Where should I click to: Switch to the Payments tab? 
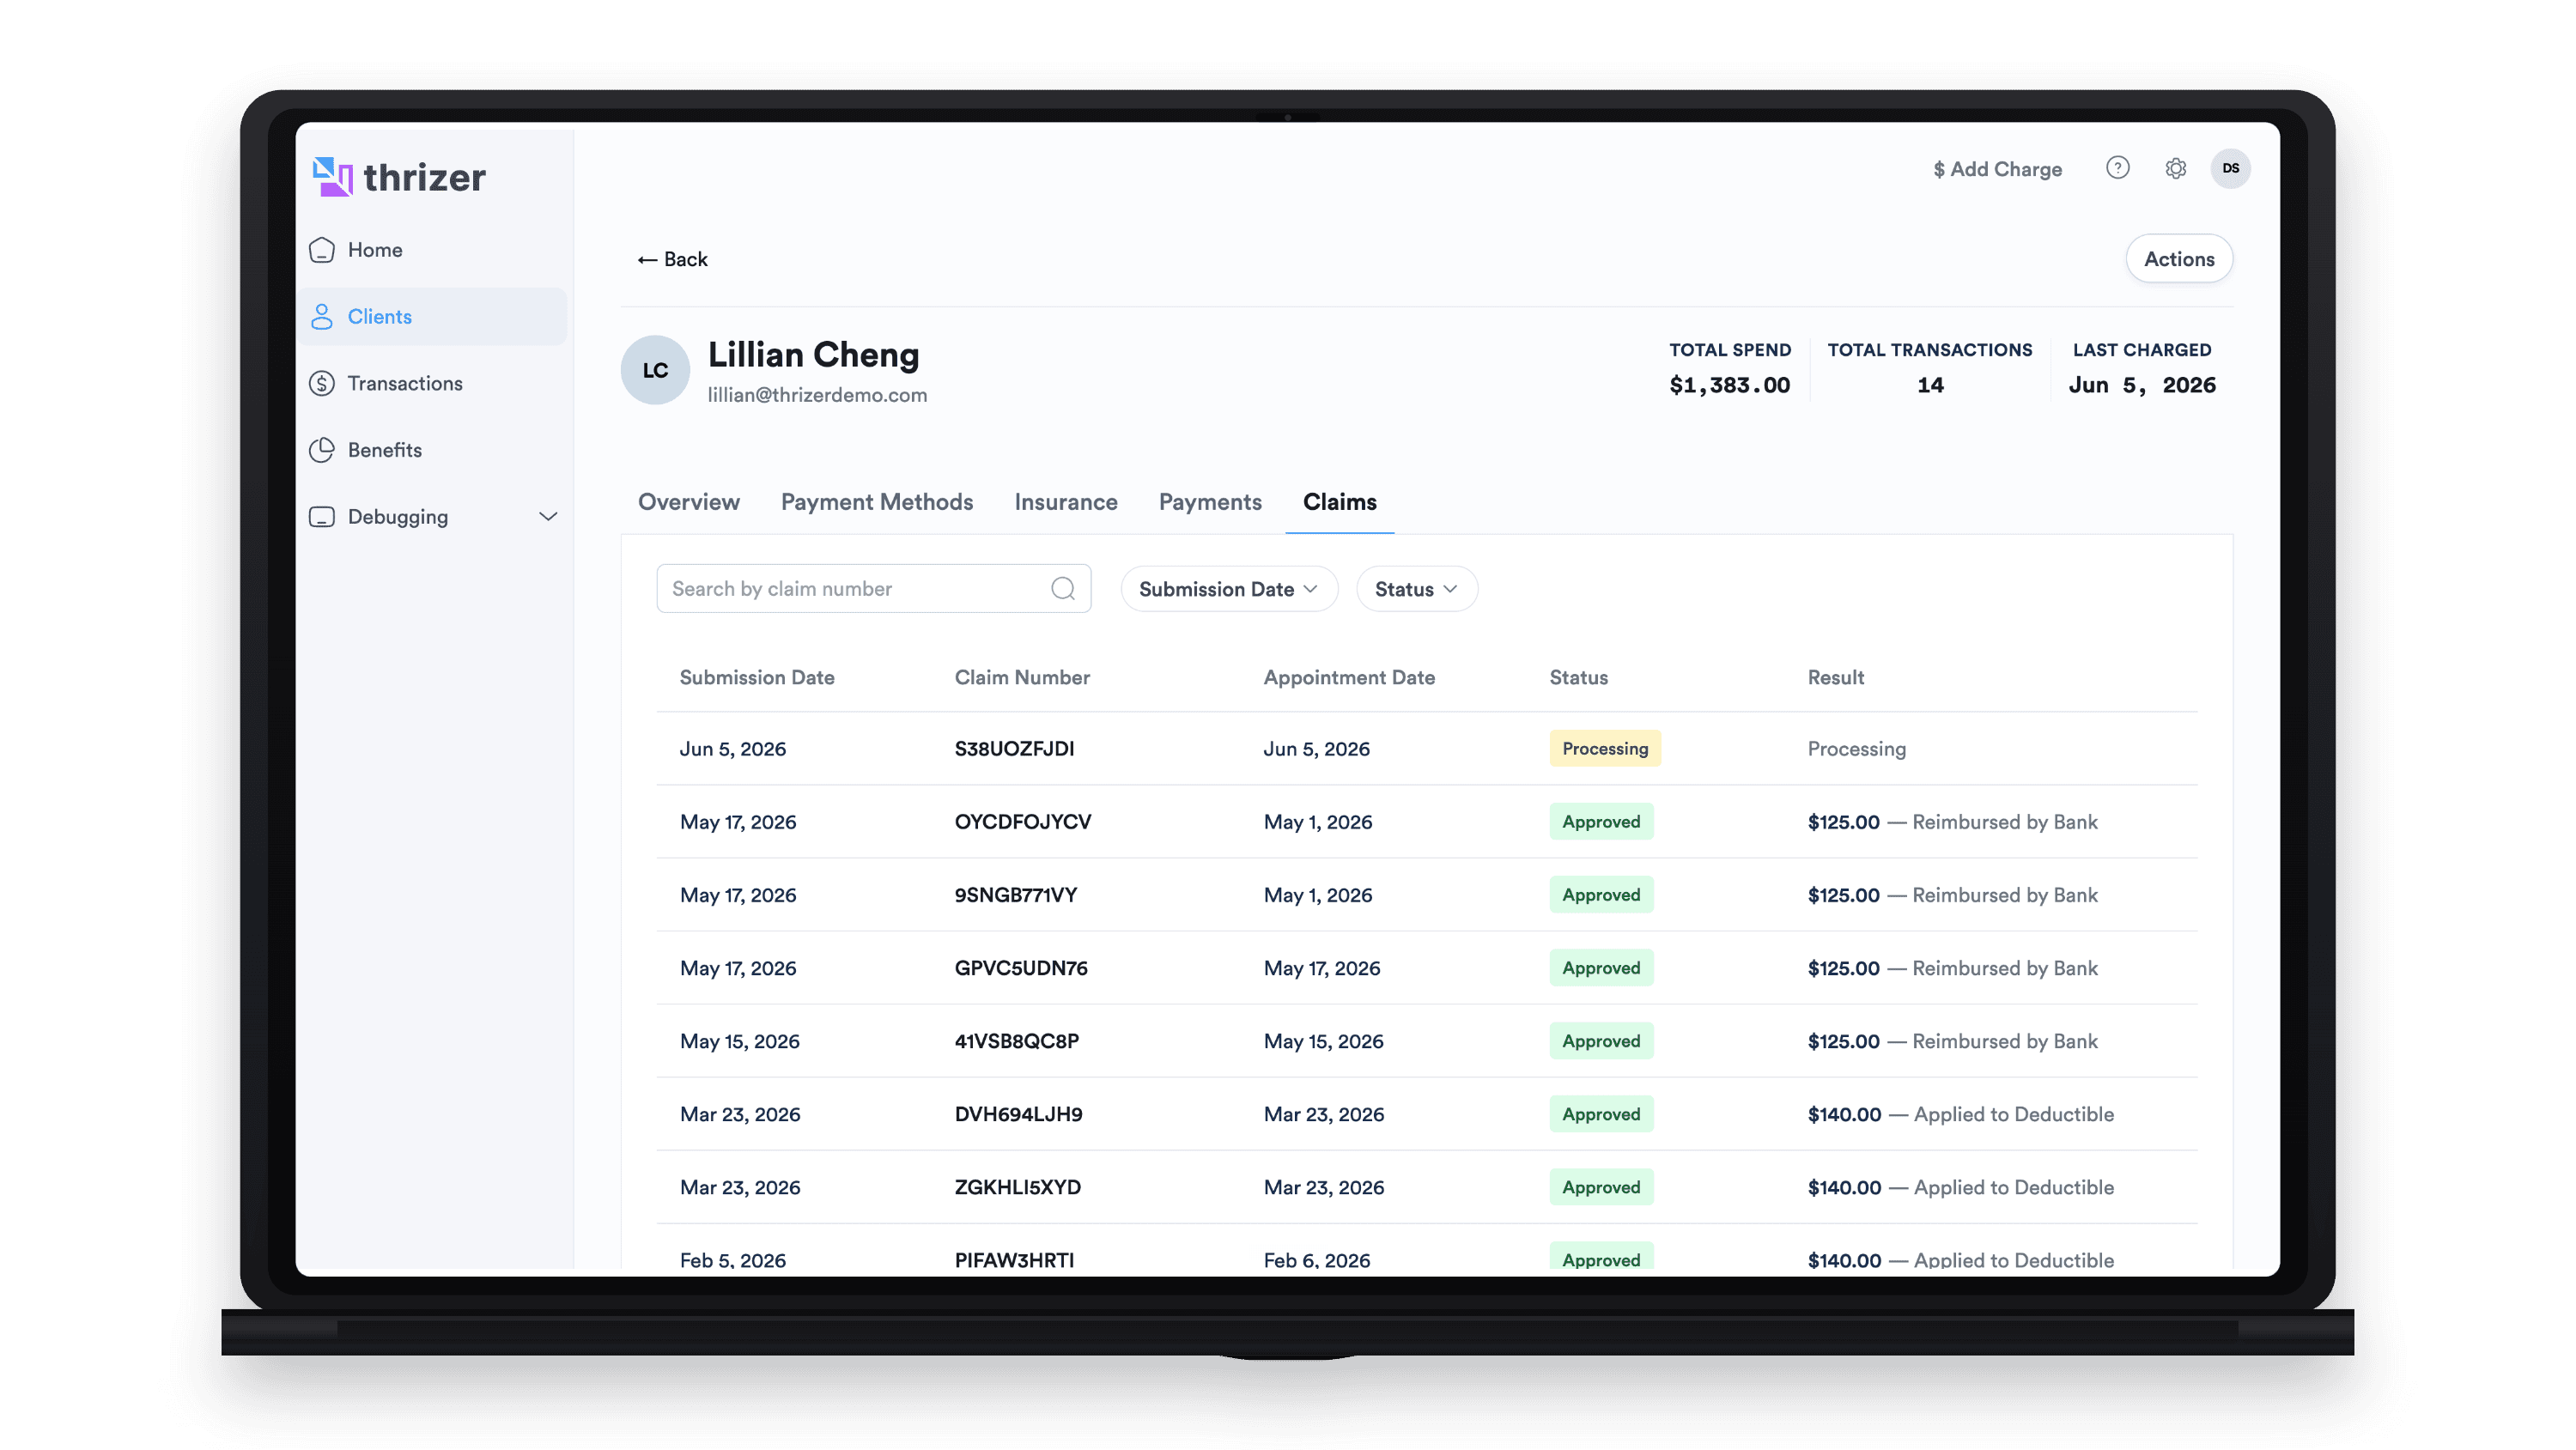1210,502
